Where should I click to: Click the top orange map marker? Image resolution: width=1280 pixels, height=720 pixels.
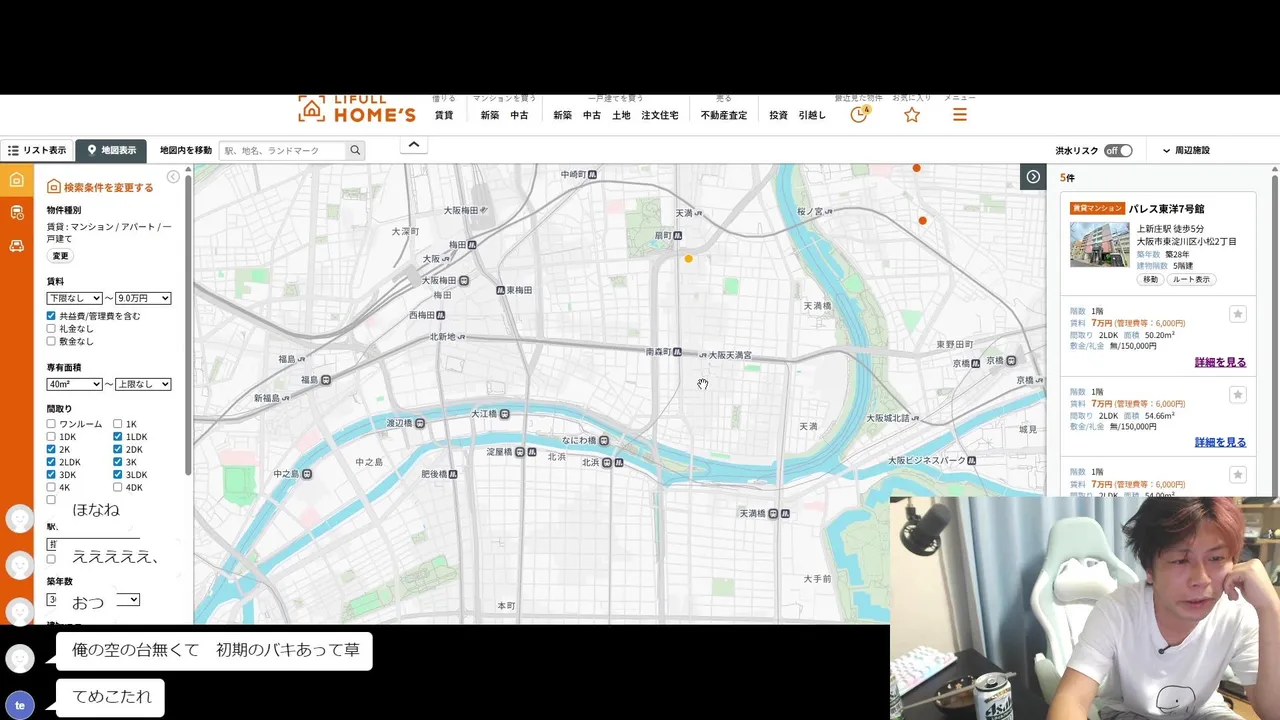[916, 168]
